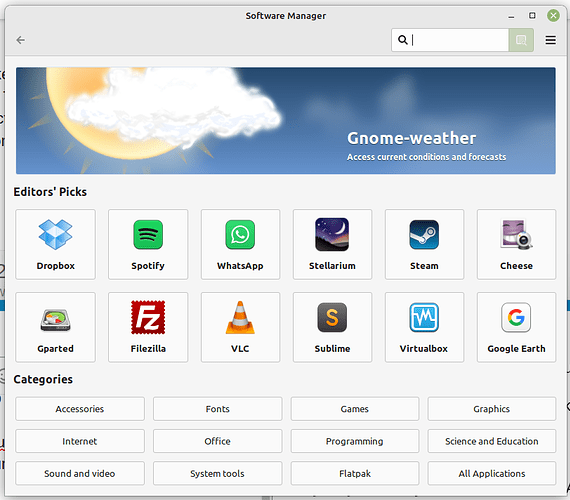Viewport: 570px width, 500px height.
Task: Browse the Fonts category
Action: [x=217, y=409]
